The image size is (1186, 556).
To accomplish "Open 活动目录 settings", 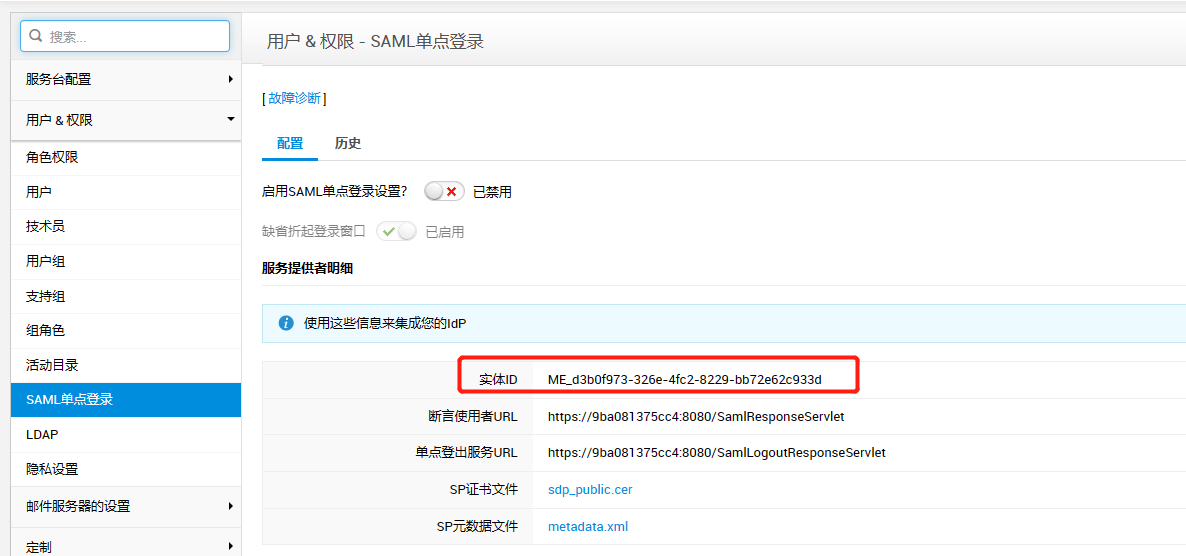I will point(52,365).
